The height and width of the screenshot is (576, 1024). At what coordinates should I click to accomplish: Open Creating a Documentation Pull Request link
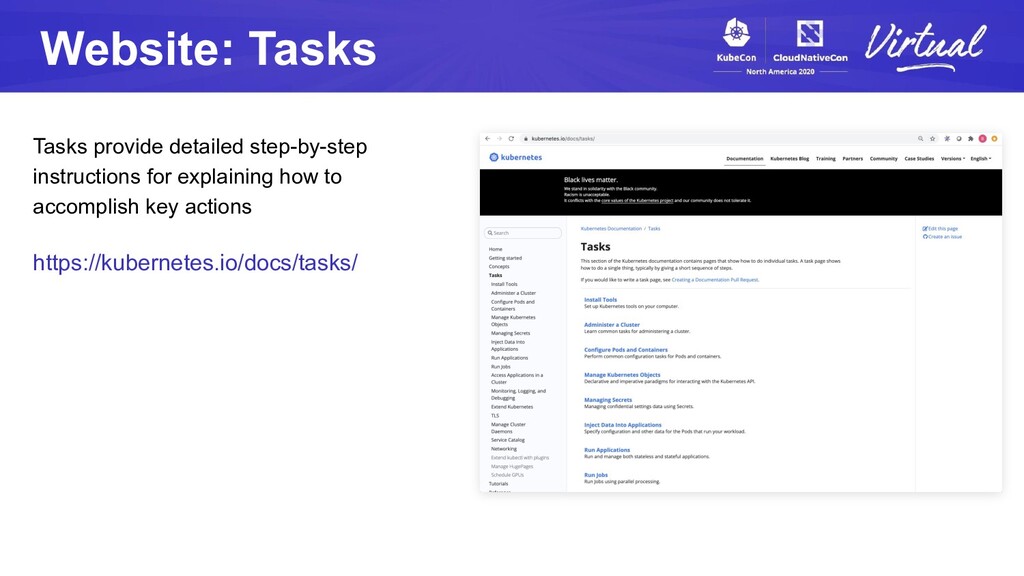coord(715,280)
